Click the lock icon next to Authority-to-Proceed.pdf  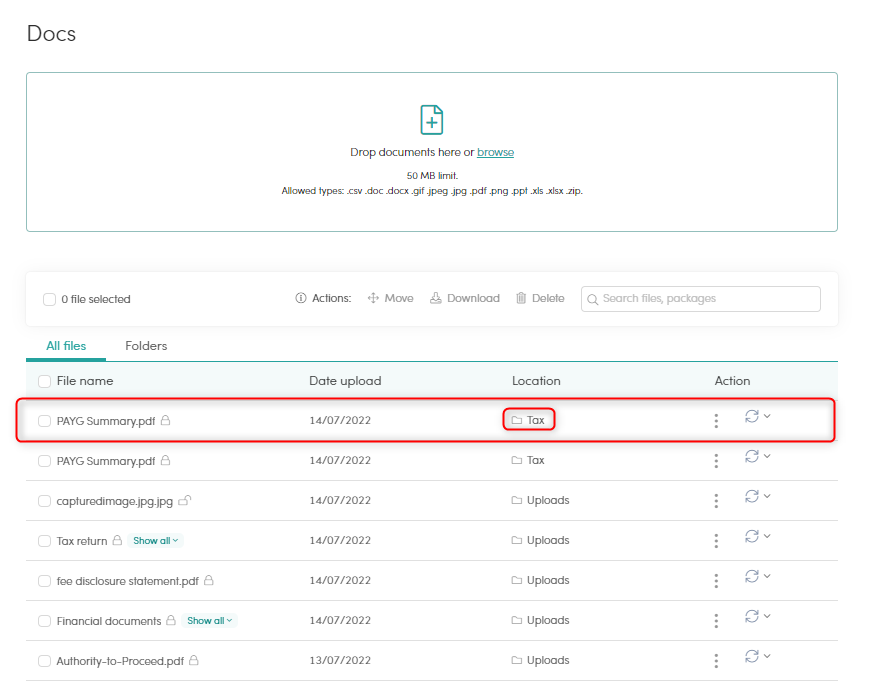[x=194, y=660]
